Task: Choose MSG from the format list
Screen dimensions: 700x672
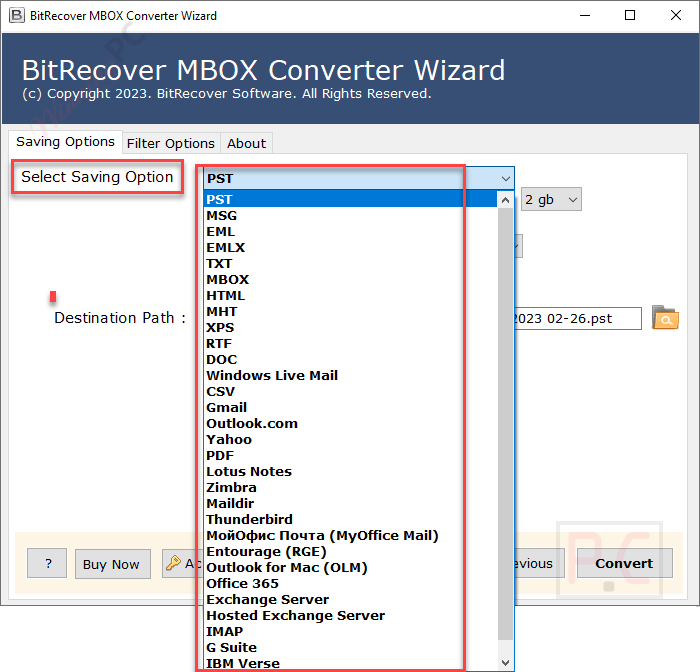Action: click(350, 215)
